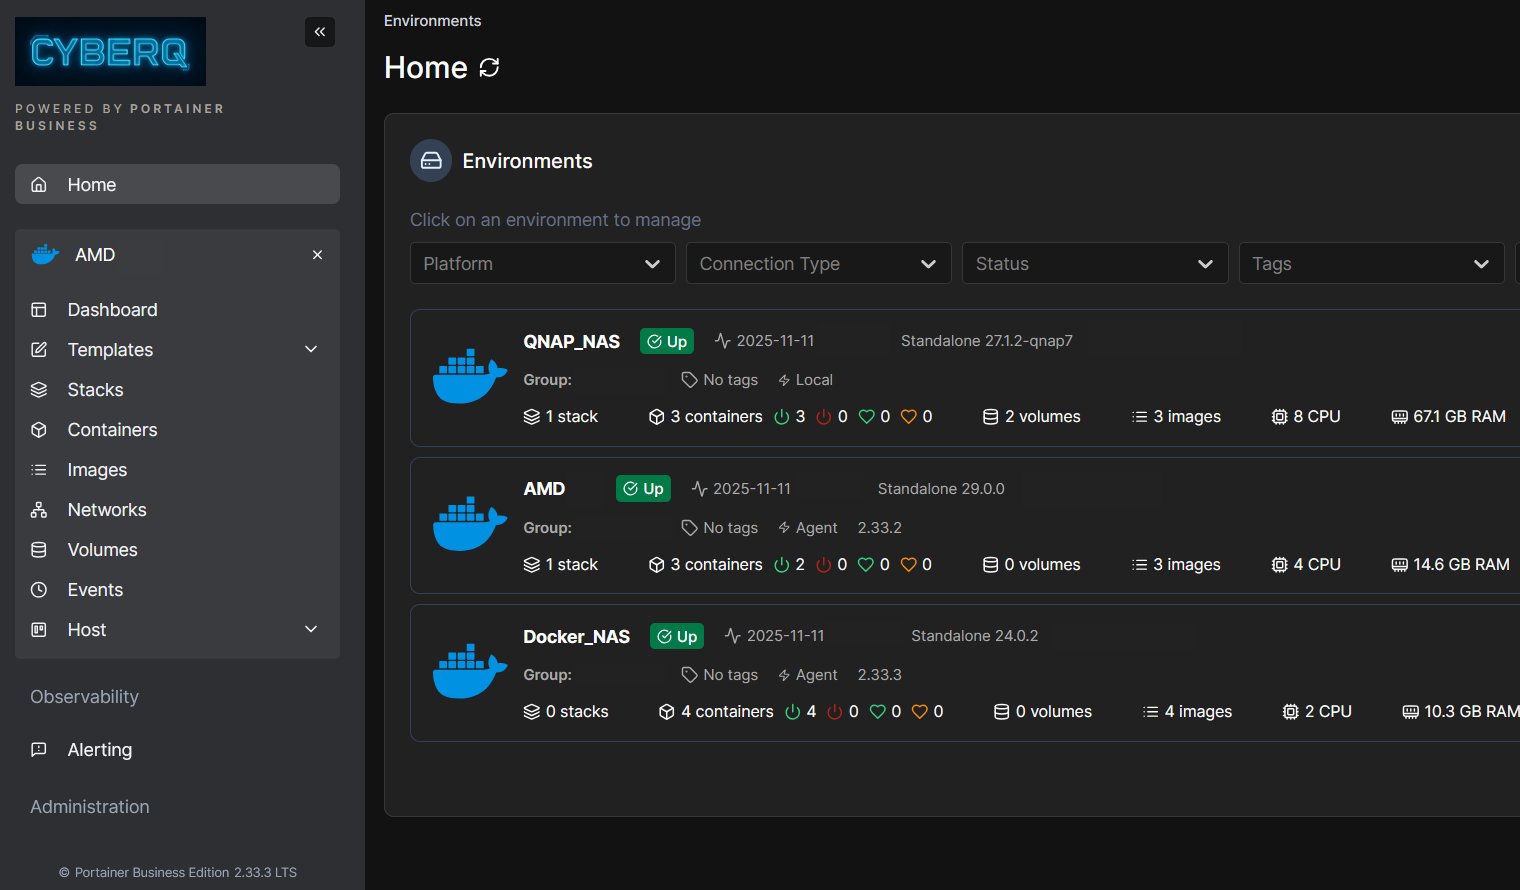The height and width of the screenshot is (890, 1520).
Task: Open the Connection Type filter dropdown
Action: coord(818,264)
